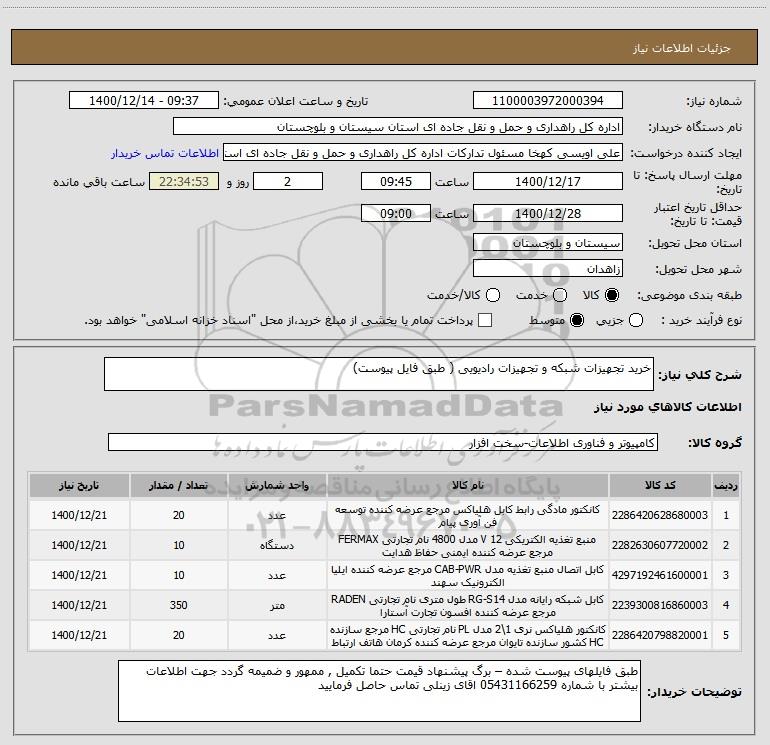Click the need date in row 5

pyautogui.click(x=79, y=635)
